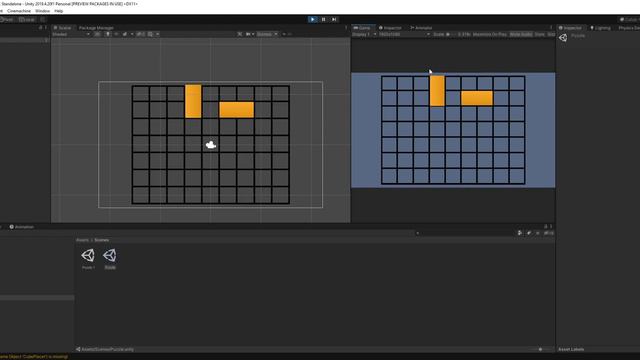
Task: Click the Step frame button
Action: click(334, 19)
